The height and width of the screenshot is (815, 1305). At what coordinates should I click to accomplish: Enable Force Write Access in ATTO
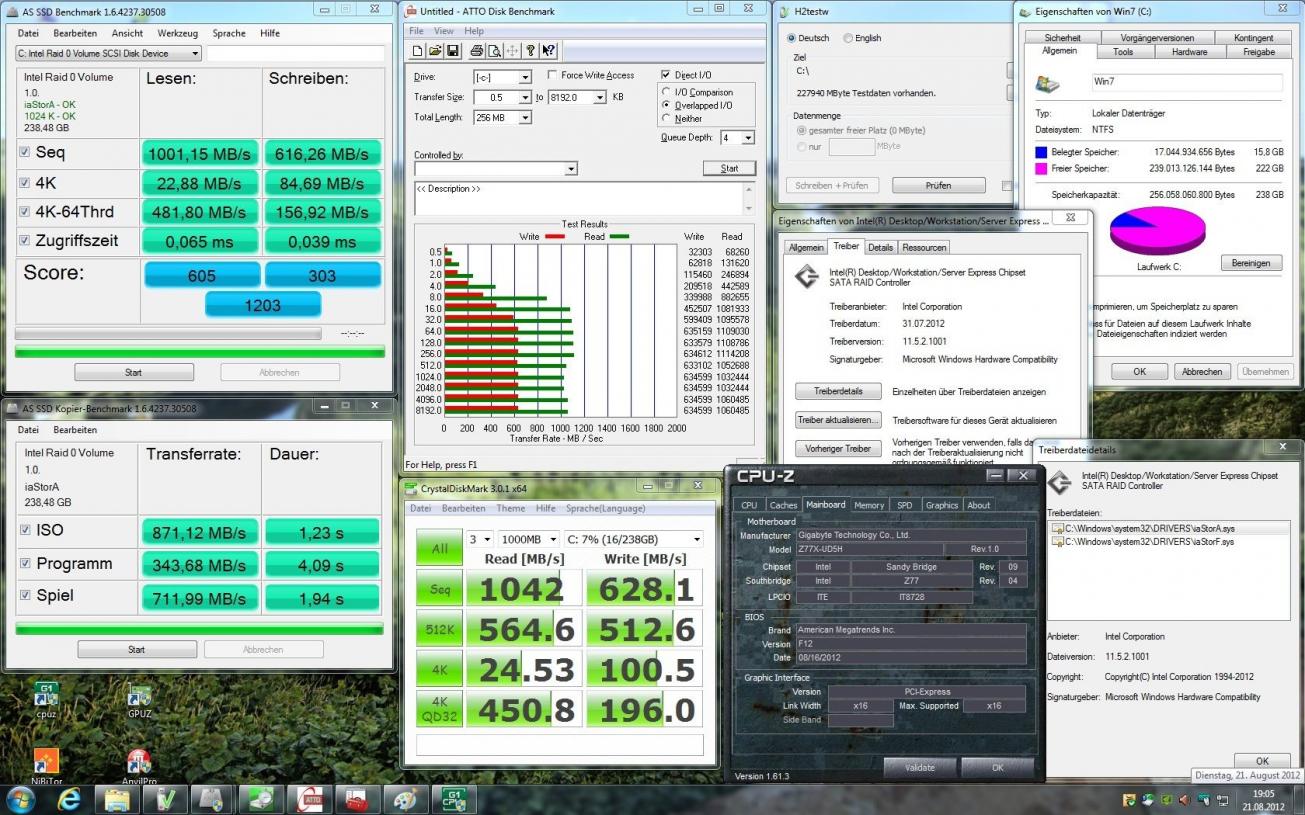coord(552,75)
